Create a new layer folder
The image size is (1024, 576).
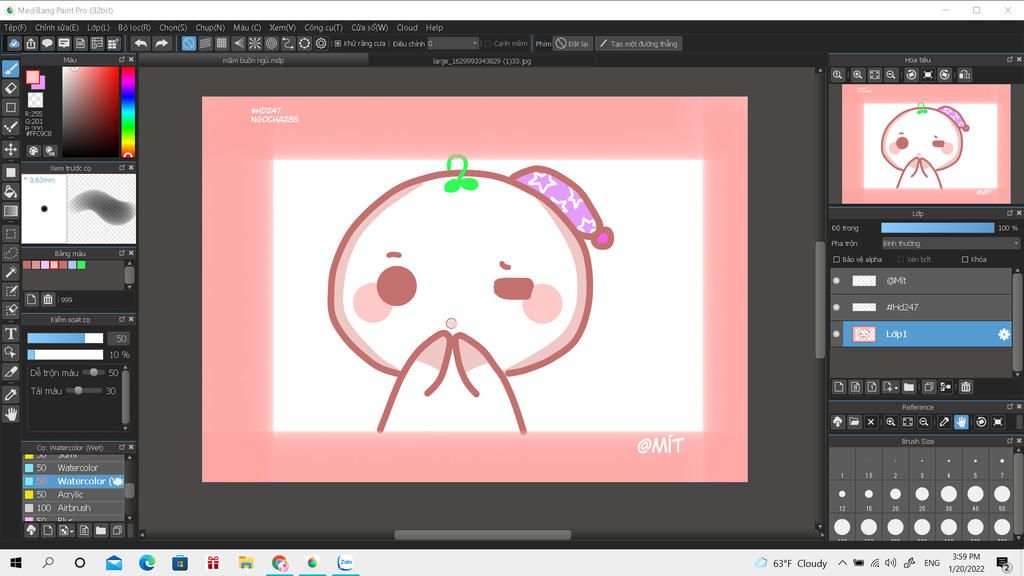(x=908, y=387)
